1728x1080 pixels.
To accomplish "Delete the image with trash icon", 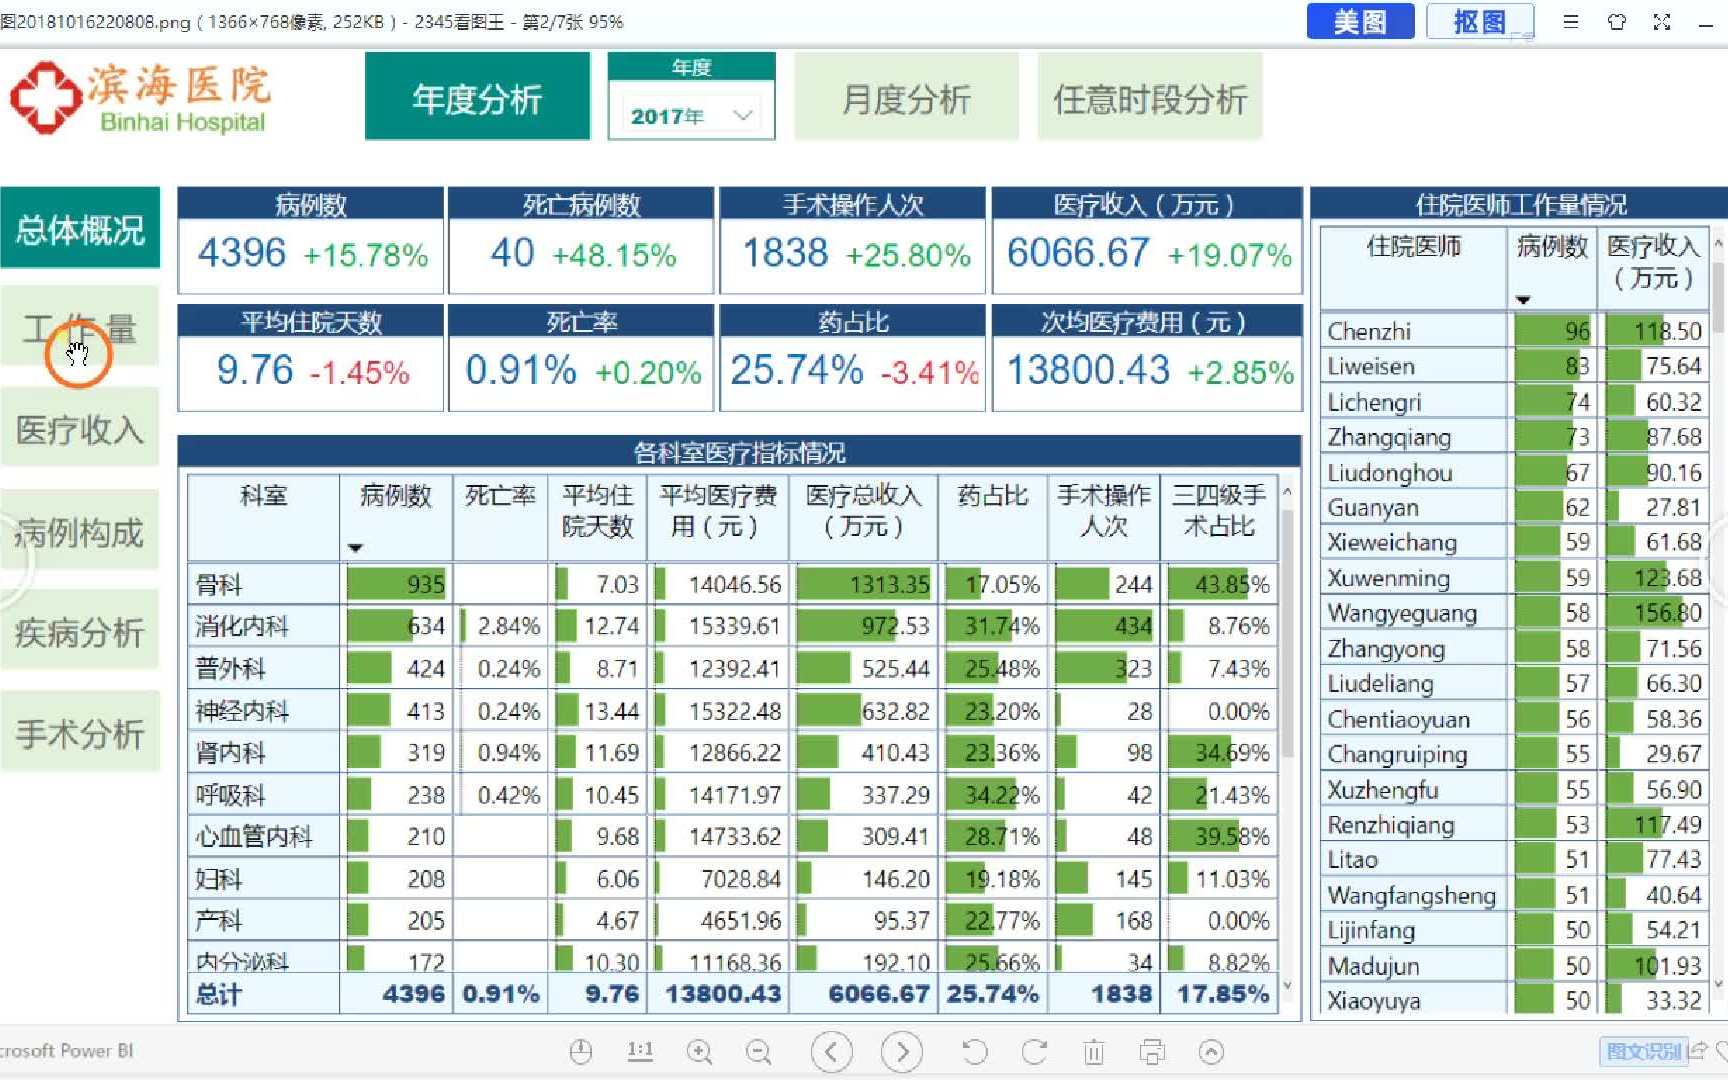I will tap(1094, 1052).
